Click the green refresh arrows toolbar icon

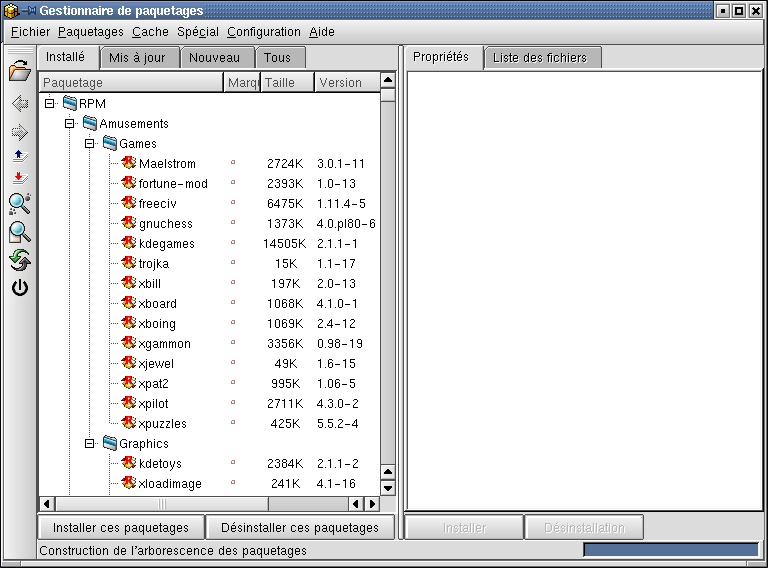coord(19,261)
